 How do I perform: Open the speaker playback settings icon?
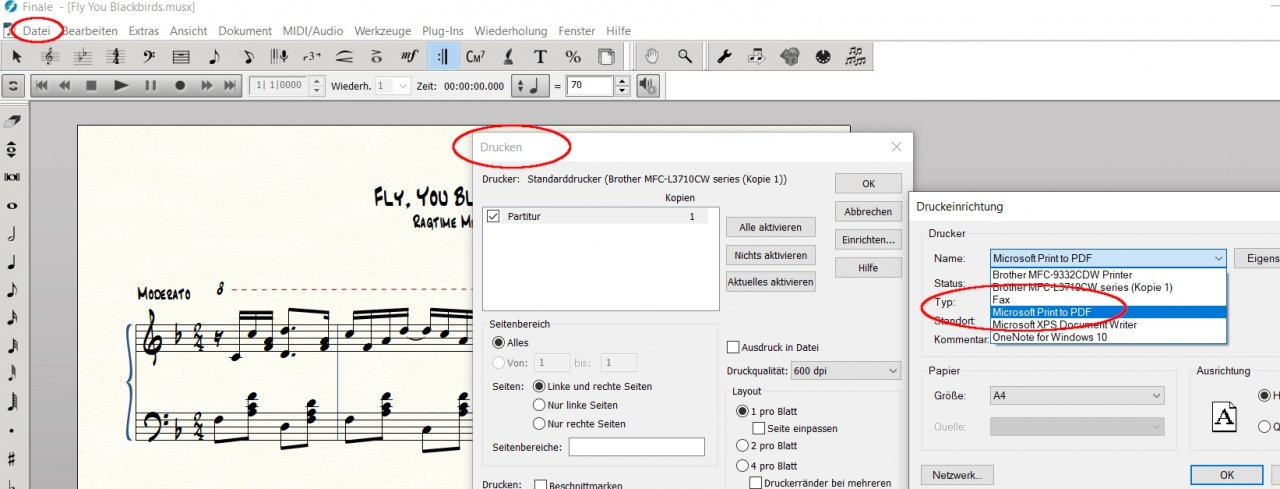coord(648,86)
